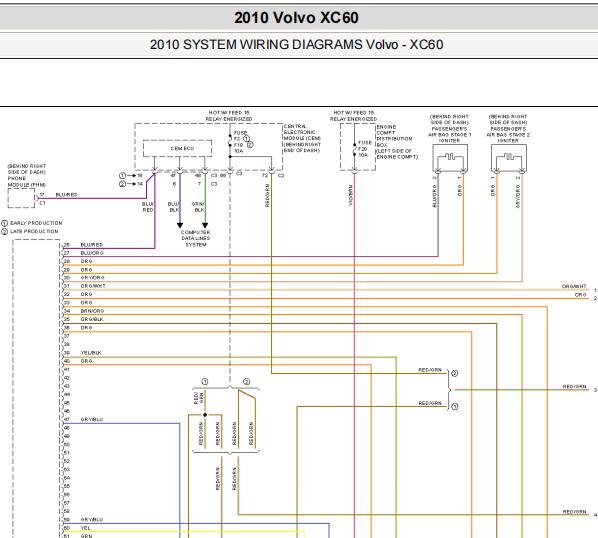Screen dimensions: 598x538
Task: Click the 'GRN/BLK' wire label under CEM ECU
Action: click(x=198, y=207)
